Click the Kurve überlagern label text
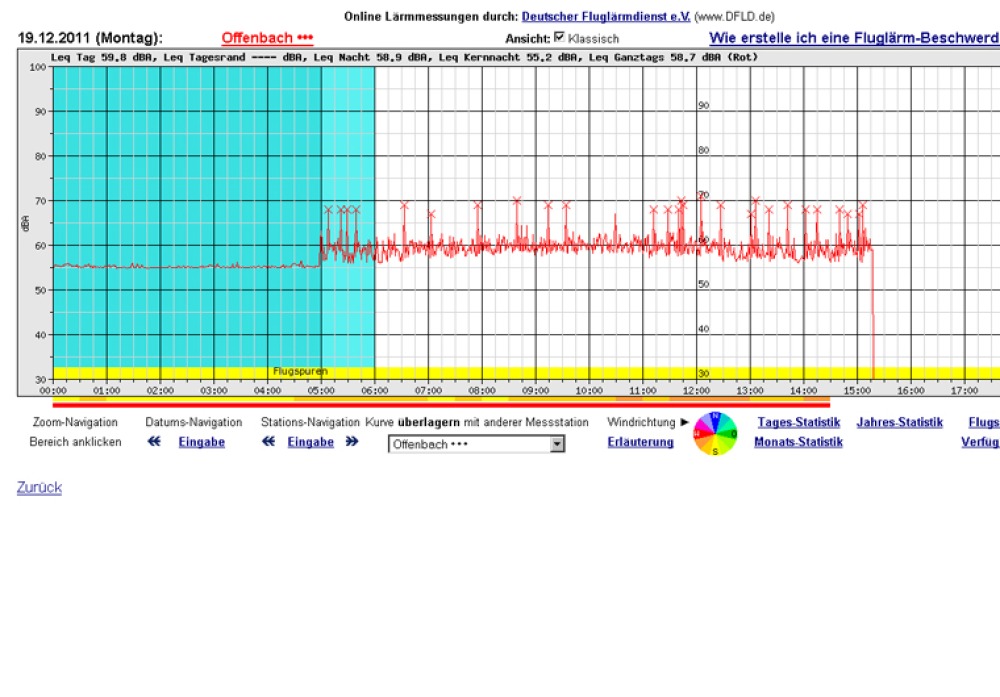This screenshot has height=697, width=1000. 476,422
